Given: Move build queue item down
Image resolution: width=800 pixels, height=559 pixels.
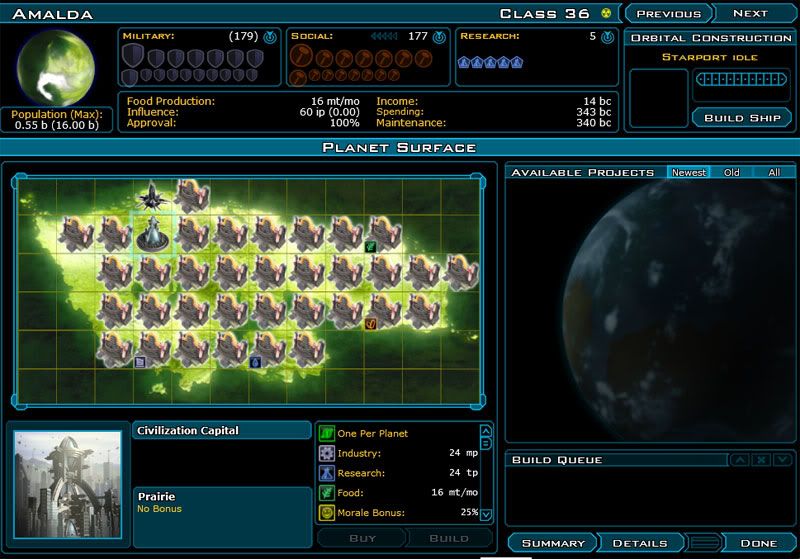Looking at the screenshot, I should coord(782,460).
